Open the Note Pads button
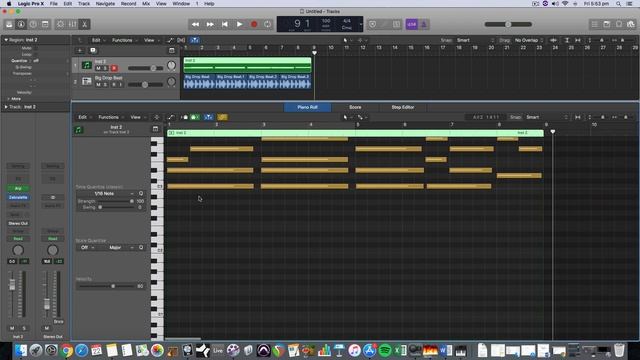This screenshot has height=360, width=640. click(x=607, y=24)
